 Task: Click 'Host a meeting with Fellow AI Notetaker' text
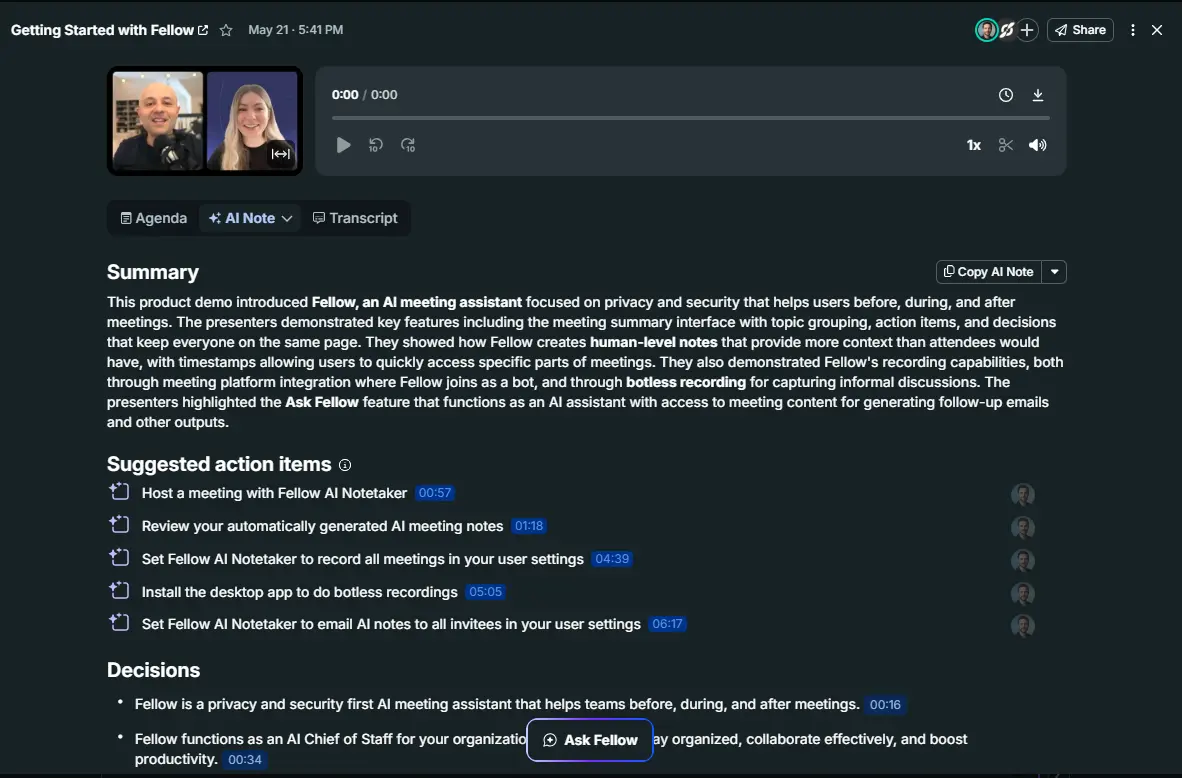coord(274,493)
